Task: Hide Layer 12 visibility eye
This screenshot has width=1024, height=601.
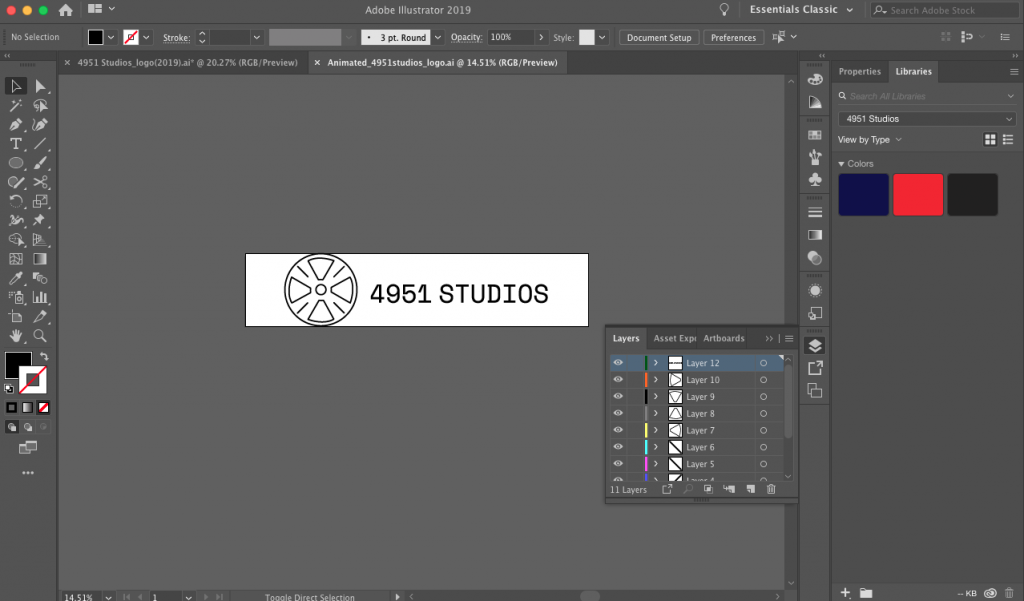Action: [618, 363]
